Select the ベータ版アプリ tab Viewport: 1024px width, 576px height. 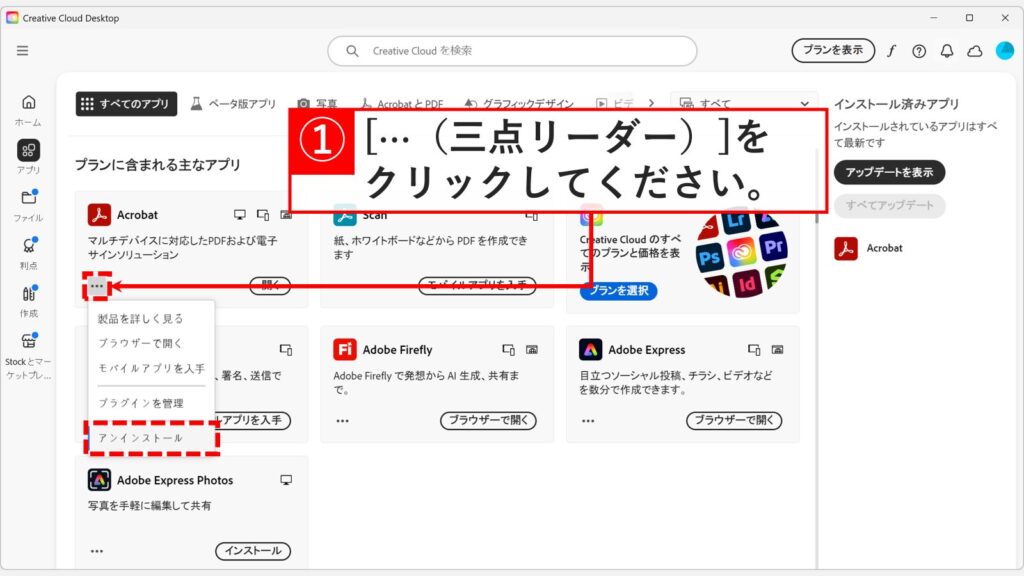click(234, 104)
